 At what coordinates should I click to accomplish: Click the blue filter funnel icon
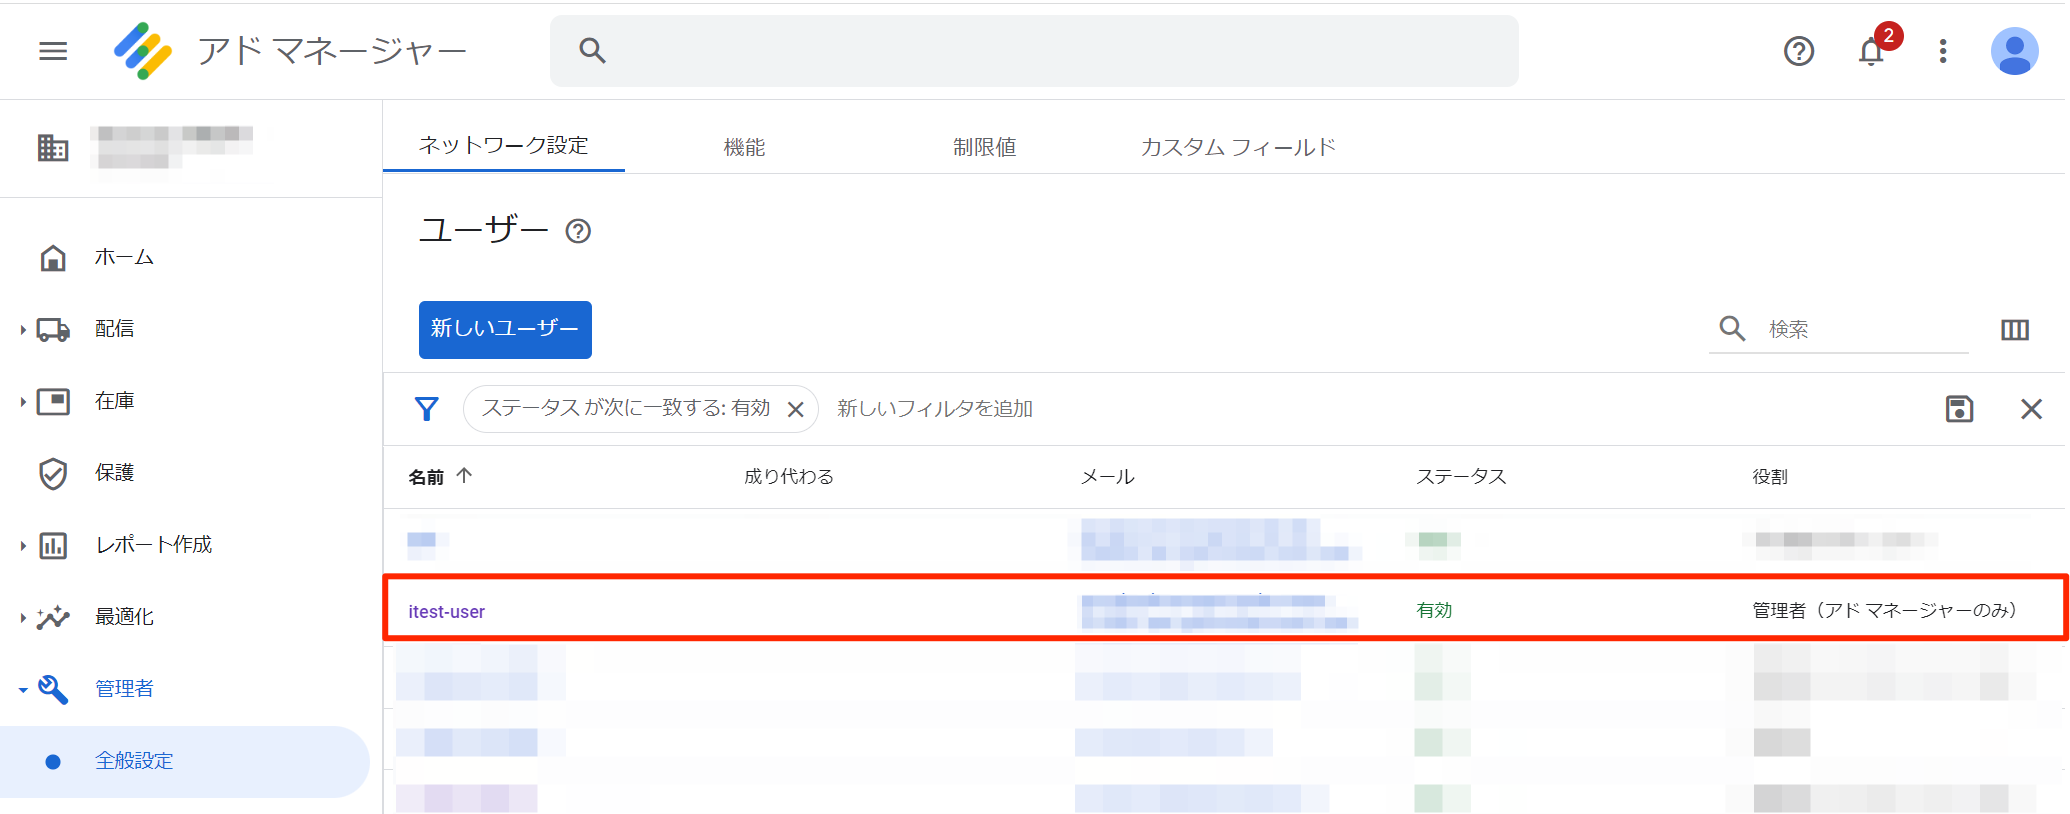[427, 409]
